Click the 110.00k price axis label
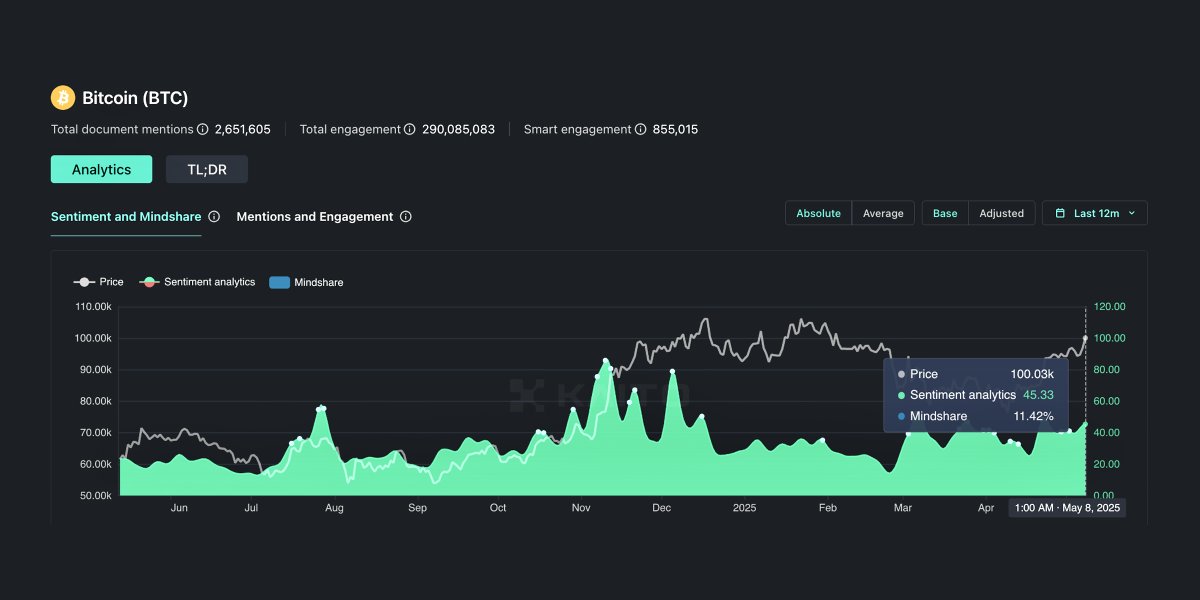 coord(91,306)
